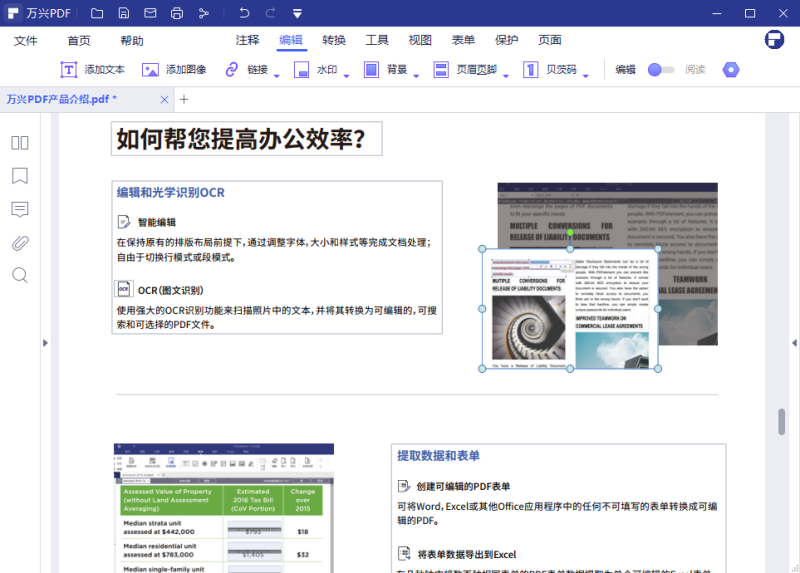The image size is (800, 573).
Task: Click the 将表单数据导出到Excel text
Action: (467, 555)
